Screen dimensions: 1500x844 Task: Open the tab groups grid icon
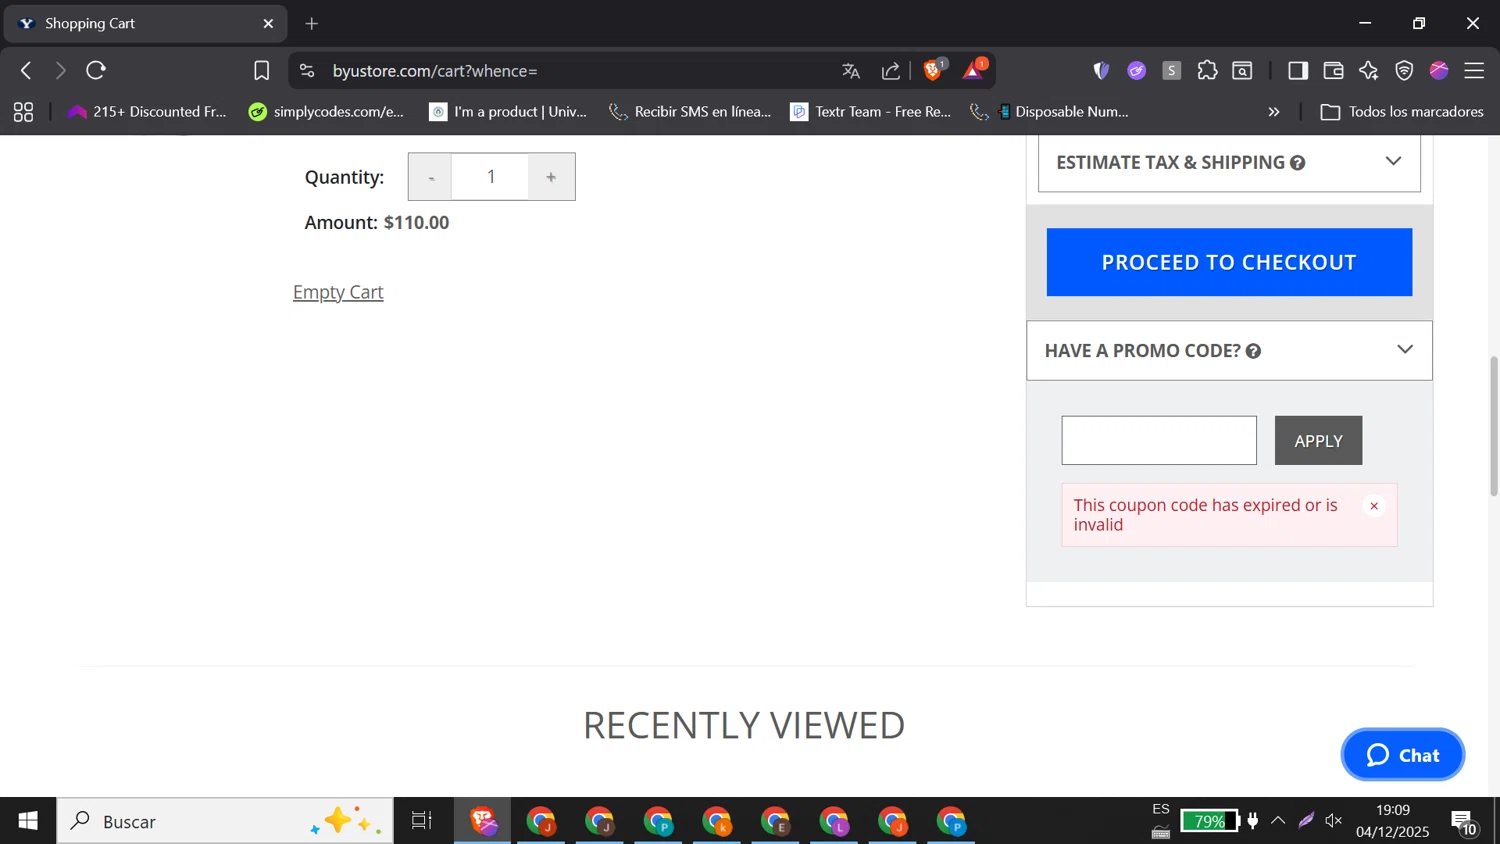pyautogui.click(x=23, y=112)
